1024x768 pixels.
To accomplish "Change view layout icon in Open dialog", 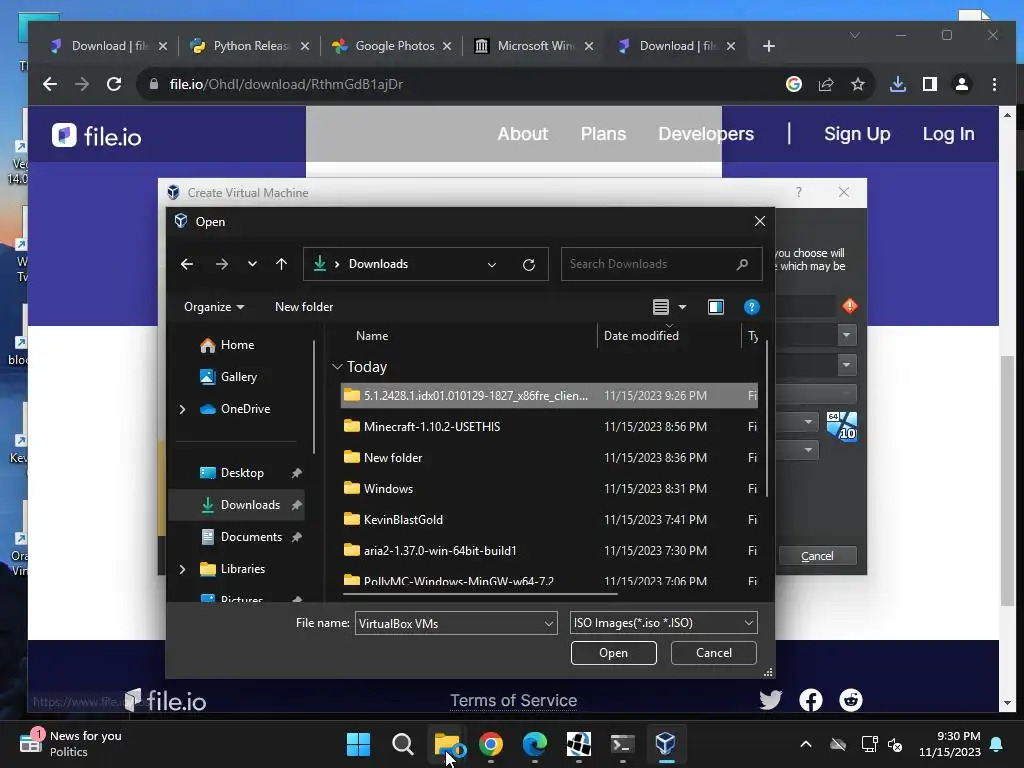I will pyautogui.click(x=661, y=307).
